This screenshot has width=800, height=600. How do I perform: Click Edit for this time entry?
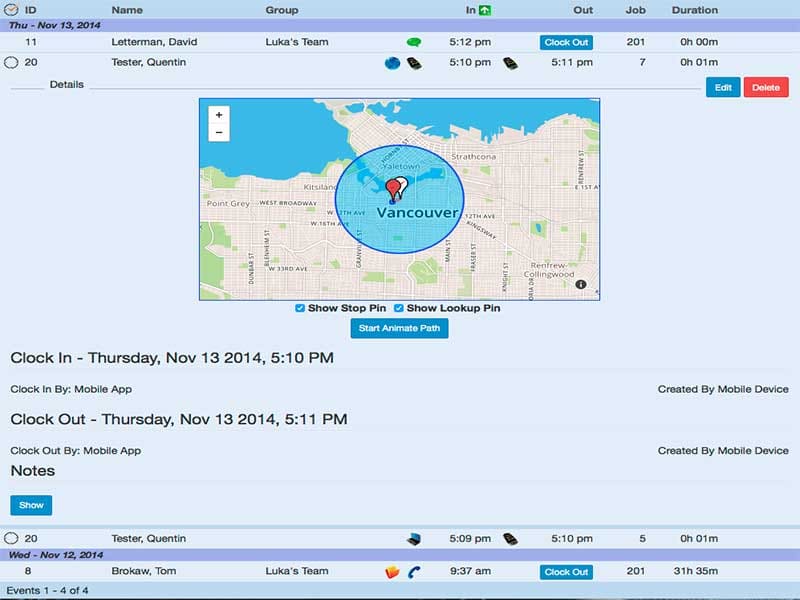pyautogui.click(x=723, y=87)
